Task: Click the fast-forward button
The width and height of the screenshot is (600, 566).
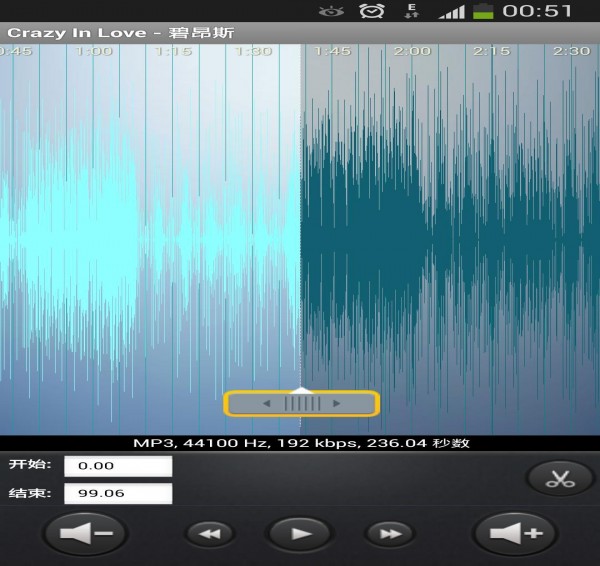Action: click(x=390, y=533)
